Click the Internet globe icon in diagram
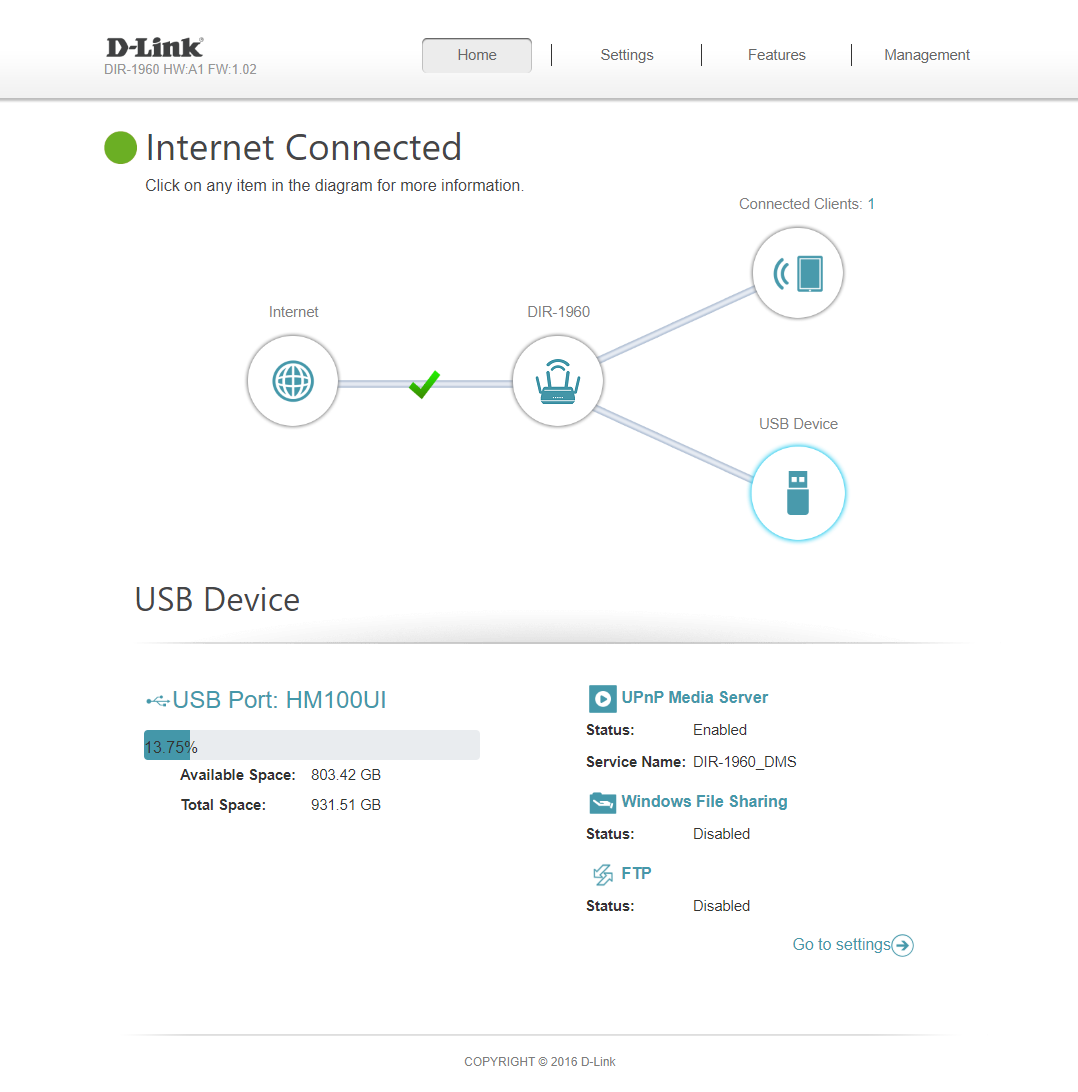 point(292,381)
